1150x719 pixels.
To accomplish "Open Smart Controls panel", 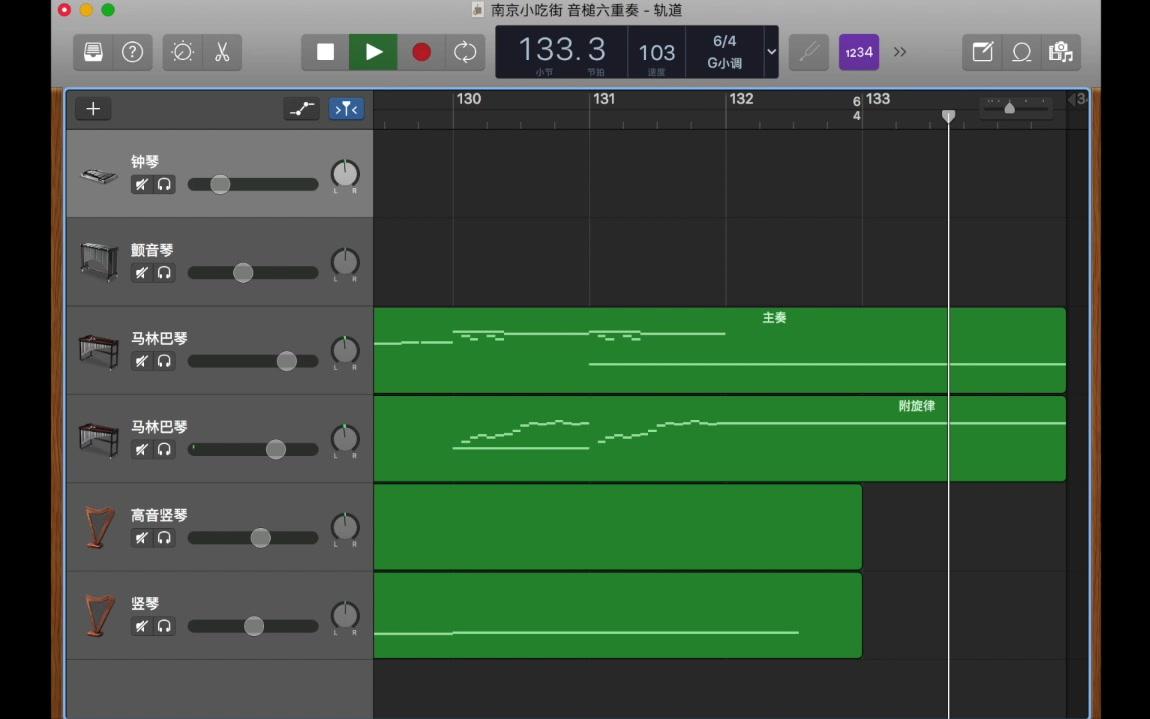I will click(182, 52).
